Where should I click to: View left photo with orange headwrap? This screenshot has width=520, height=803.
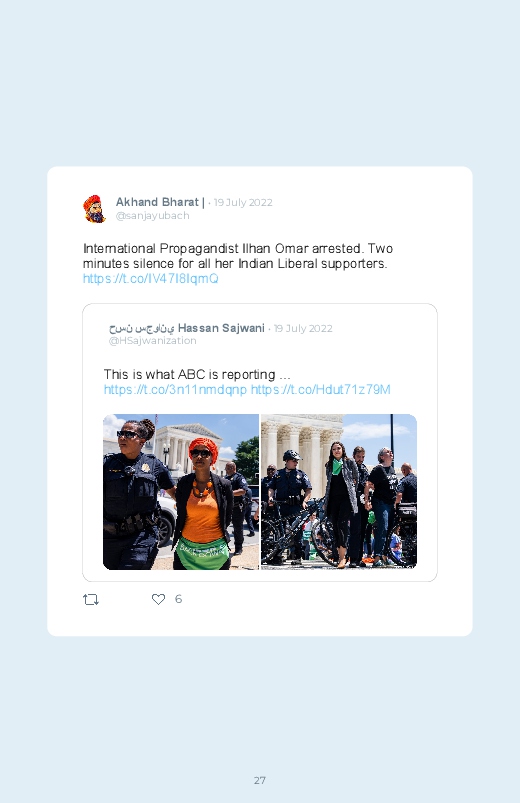tap(181, 492)
